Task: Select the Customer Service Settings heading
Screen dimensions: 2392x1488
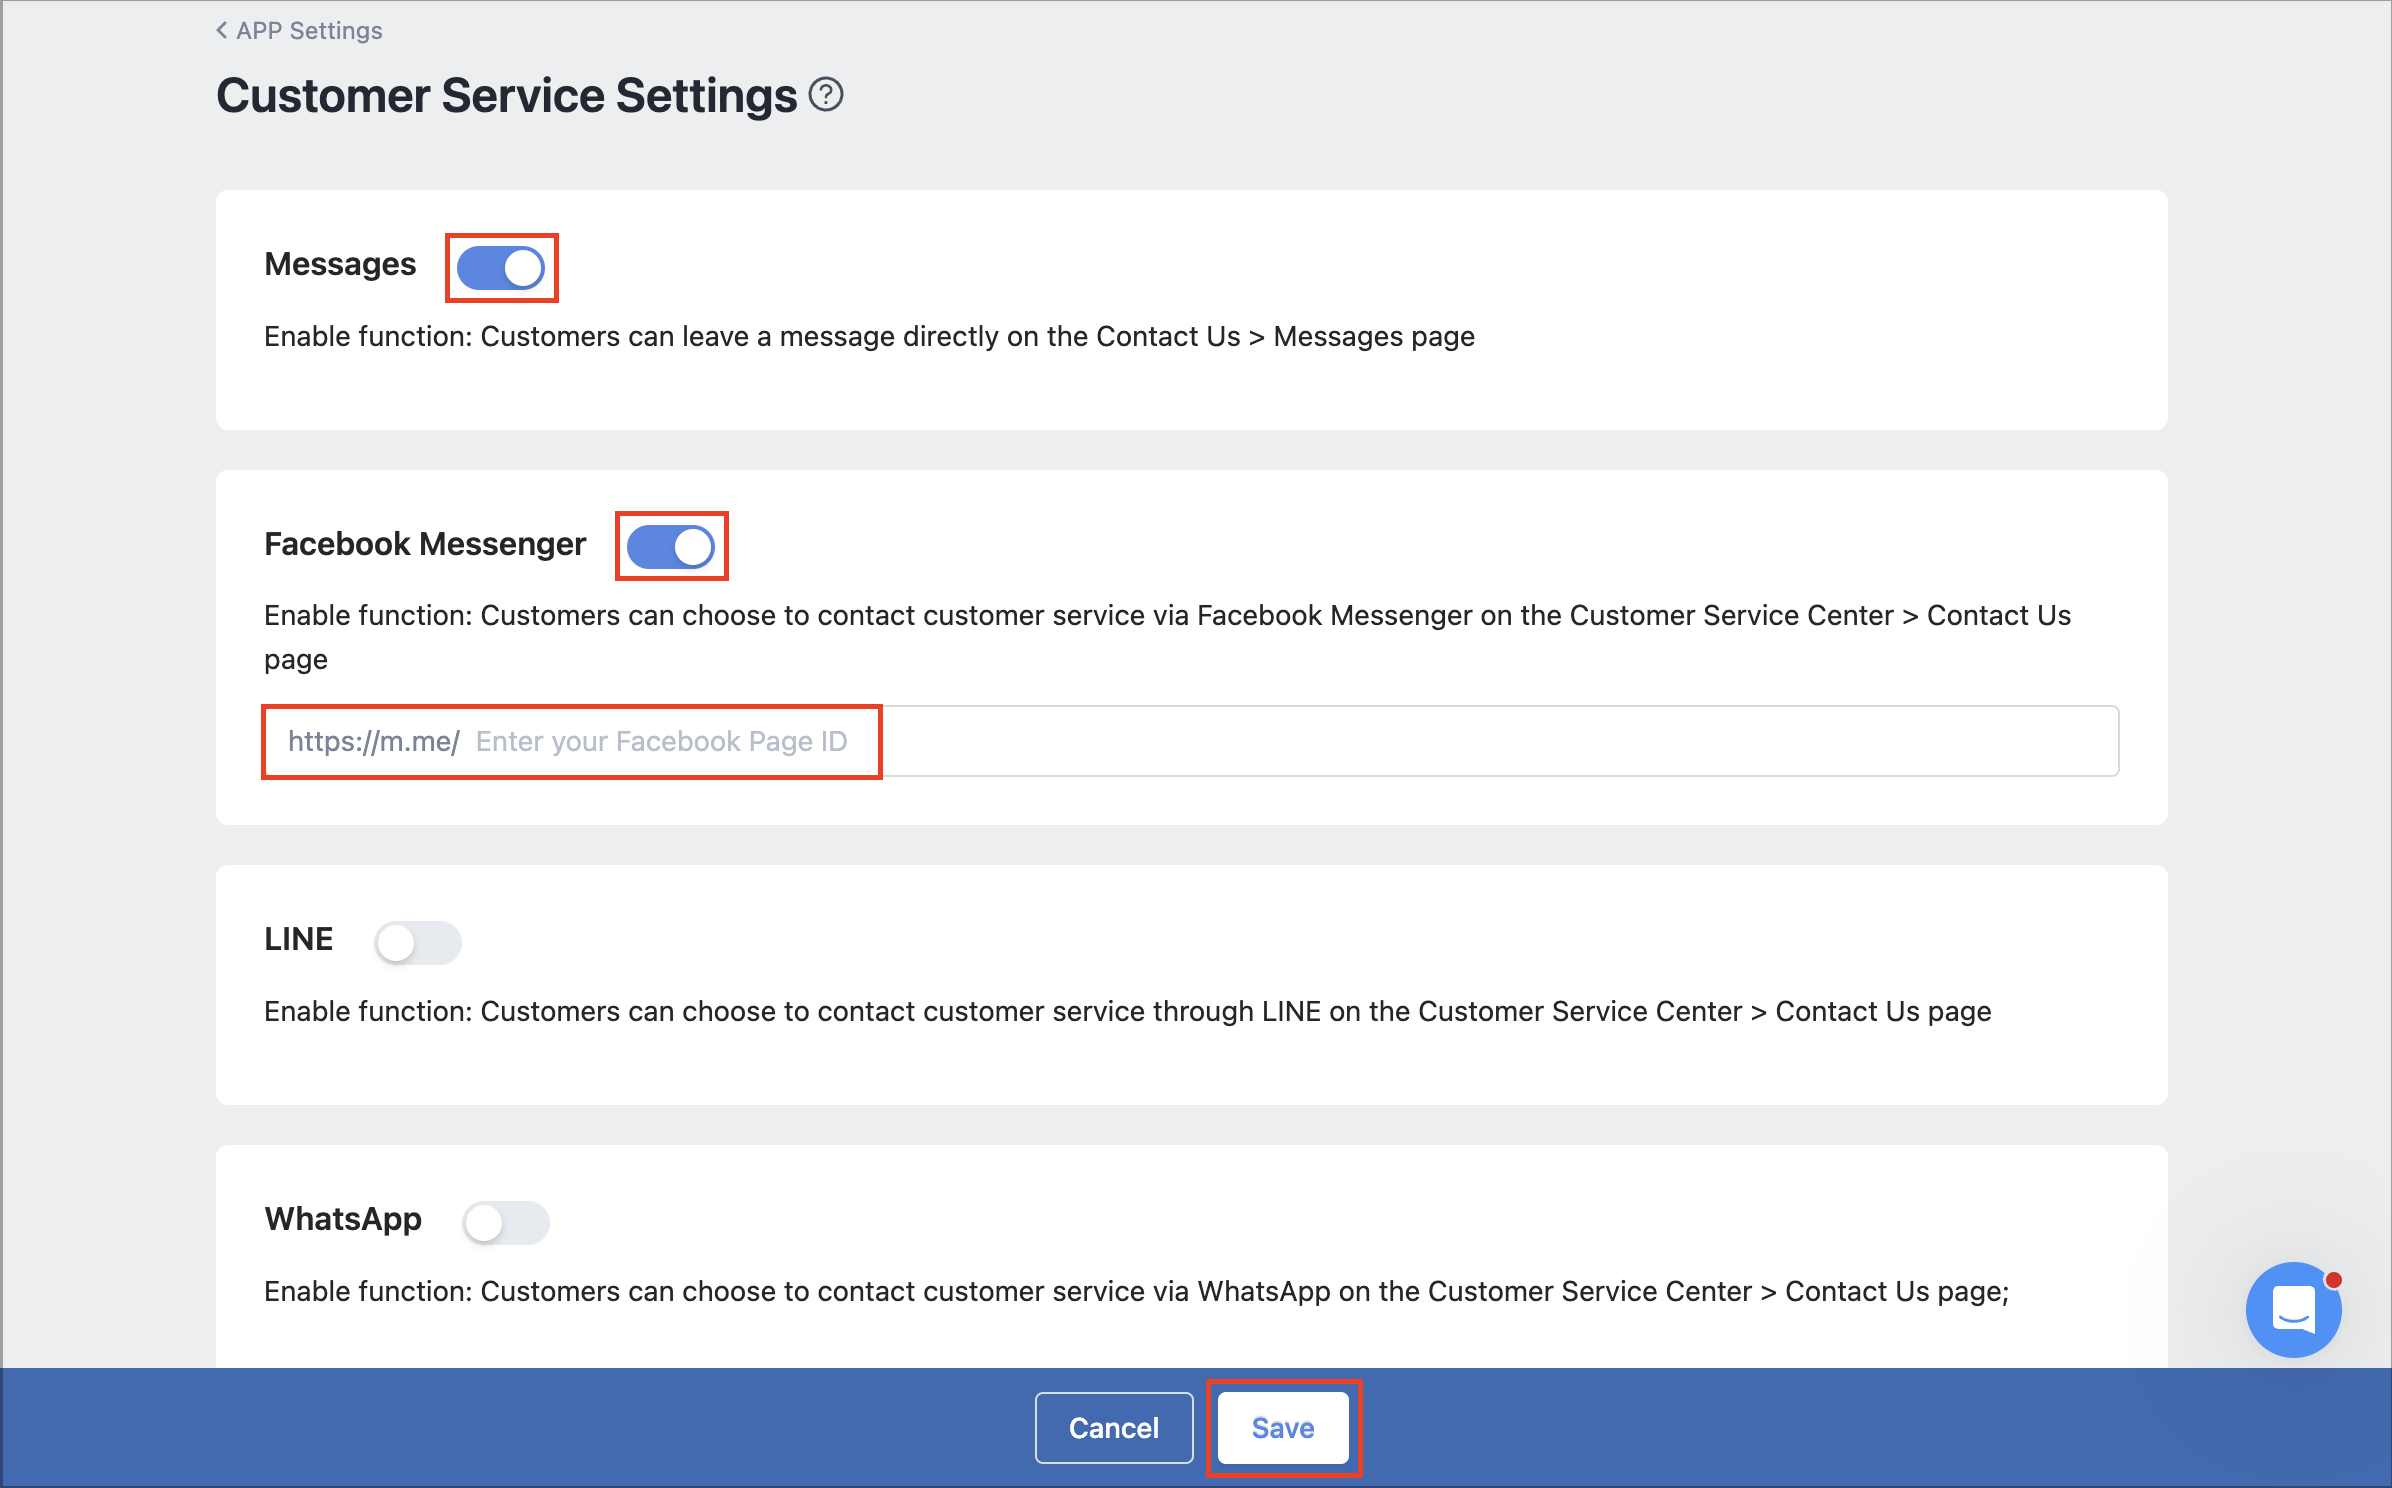Action: 507,96
